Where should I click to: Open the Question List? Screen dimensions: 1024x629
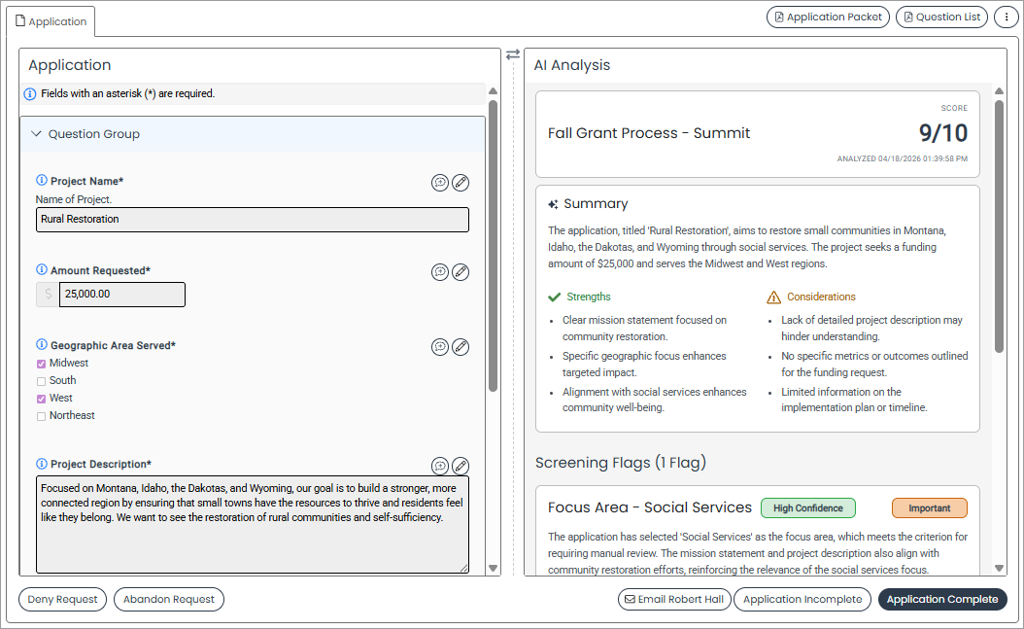point(941,17)
